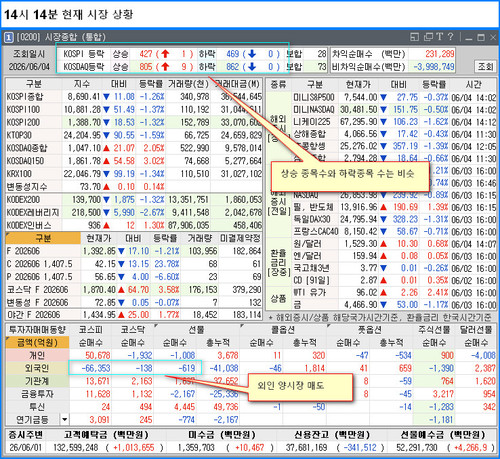Image resolution: width=500 pixels, height=459 pixels.
Task: Click the 비차익순매수 value -3,998,749
Action: pos(434,67)
